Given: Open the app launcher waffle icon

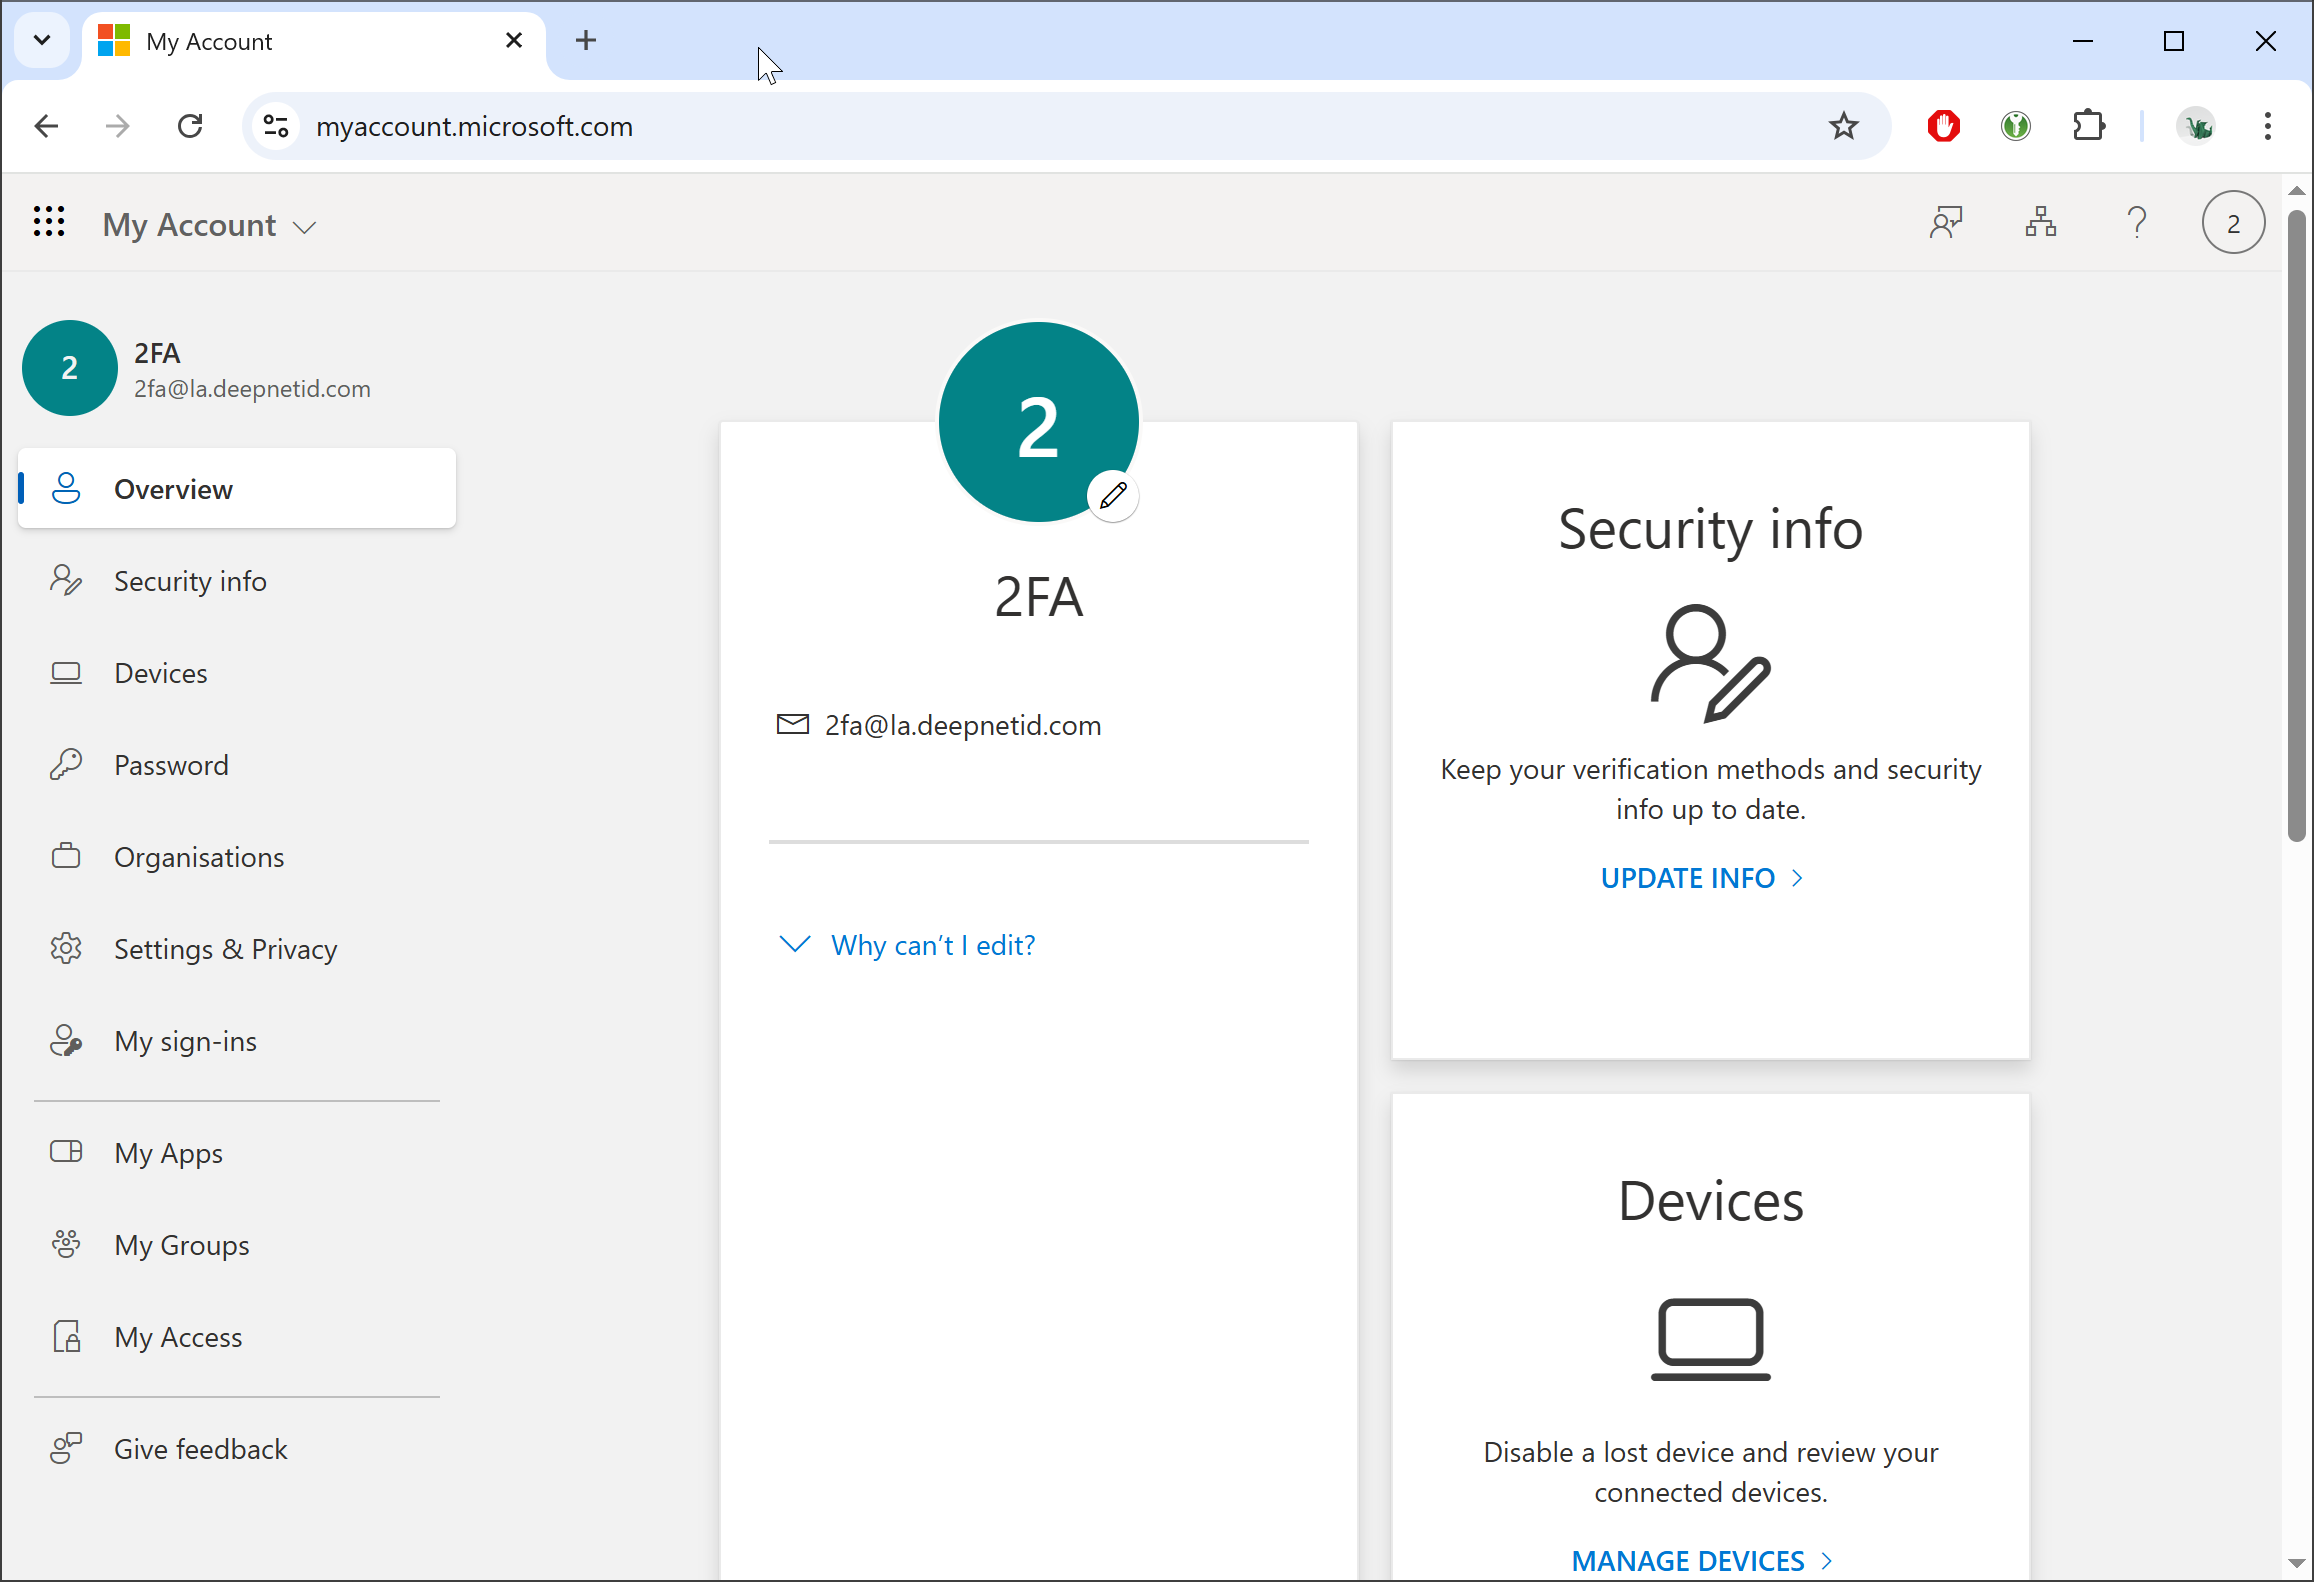Looking at the screenshot, I should (x=48, y=222).
